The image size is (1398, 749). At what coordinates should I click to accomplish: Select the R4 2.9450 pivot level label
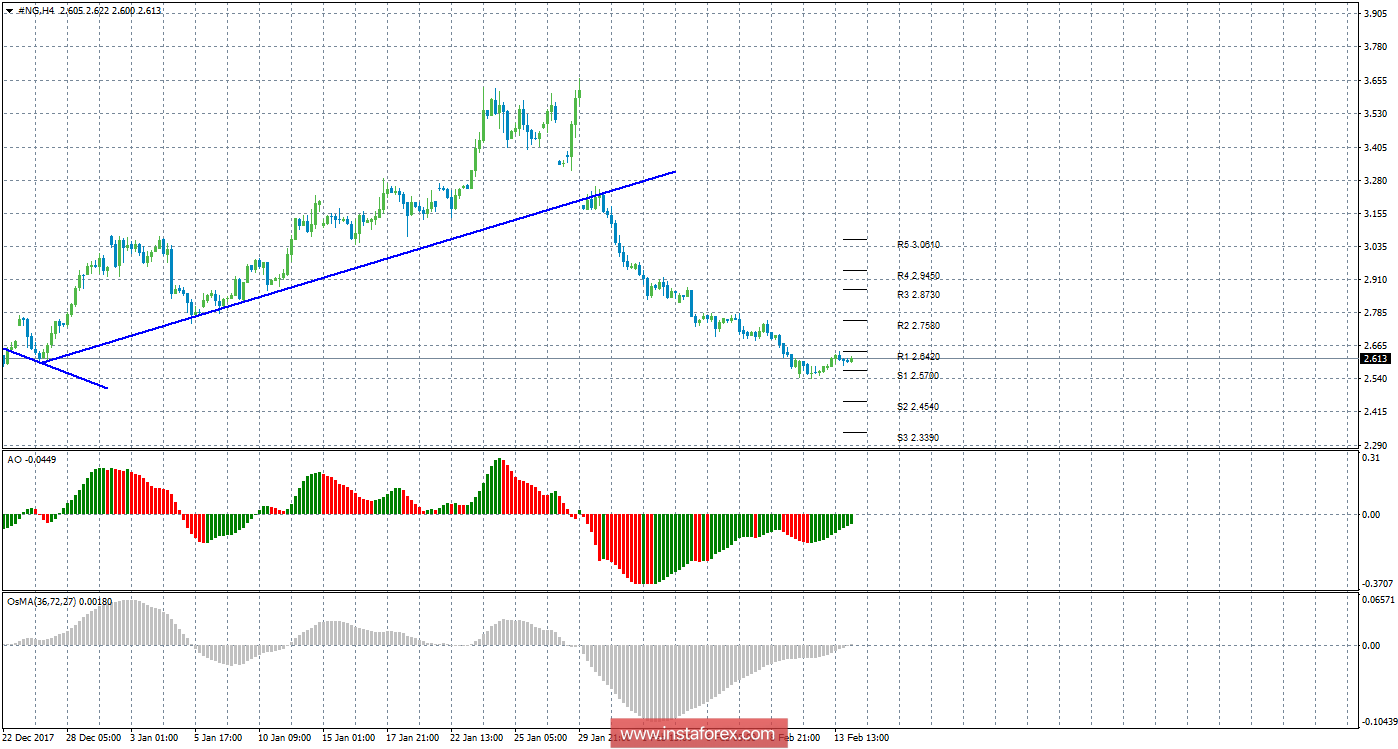(x=918, y=275)
